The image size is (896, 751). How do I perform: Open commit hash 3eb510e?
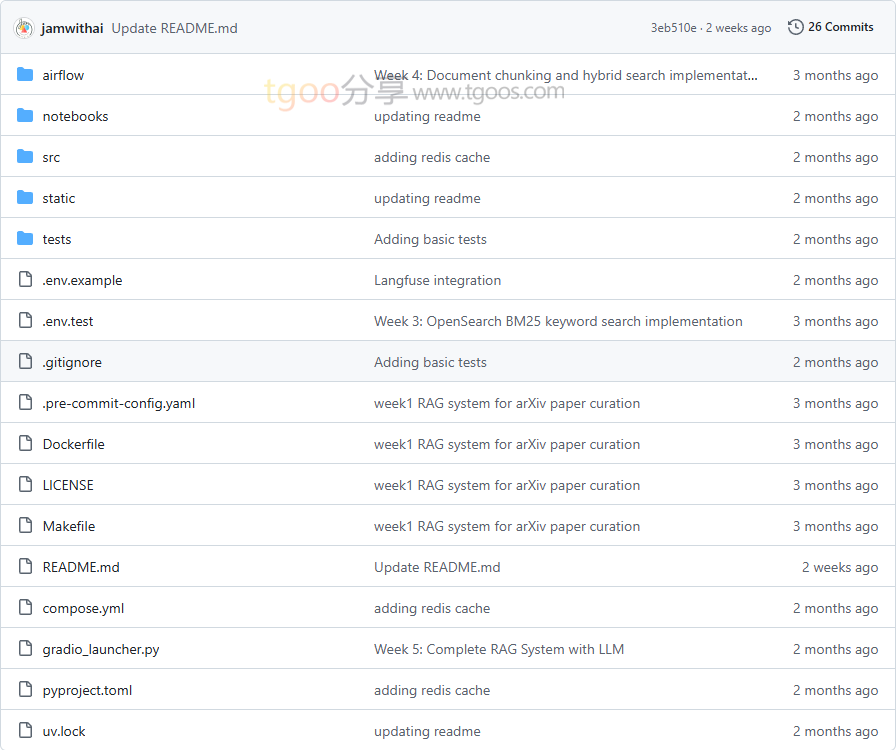pos(673,28)
